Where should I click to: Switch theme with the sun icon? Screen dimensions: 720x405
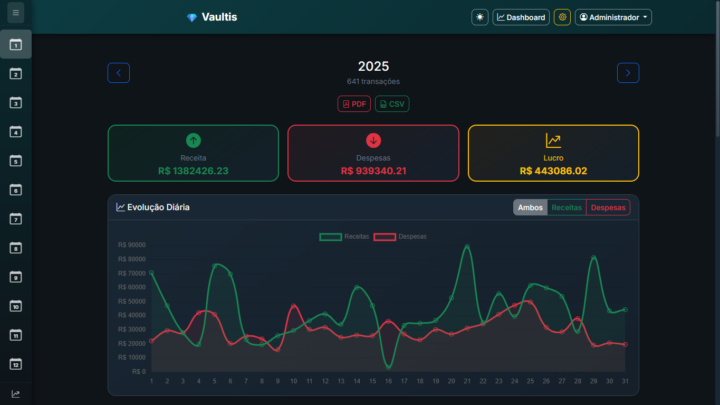(x=480, y=17)
